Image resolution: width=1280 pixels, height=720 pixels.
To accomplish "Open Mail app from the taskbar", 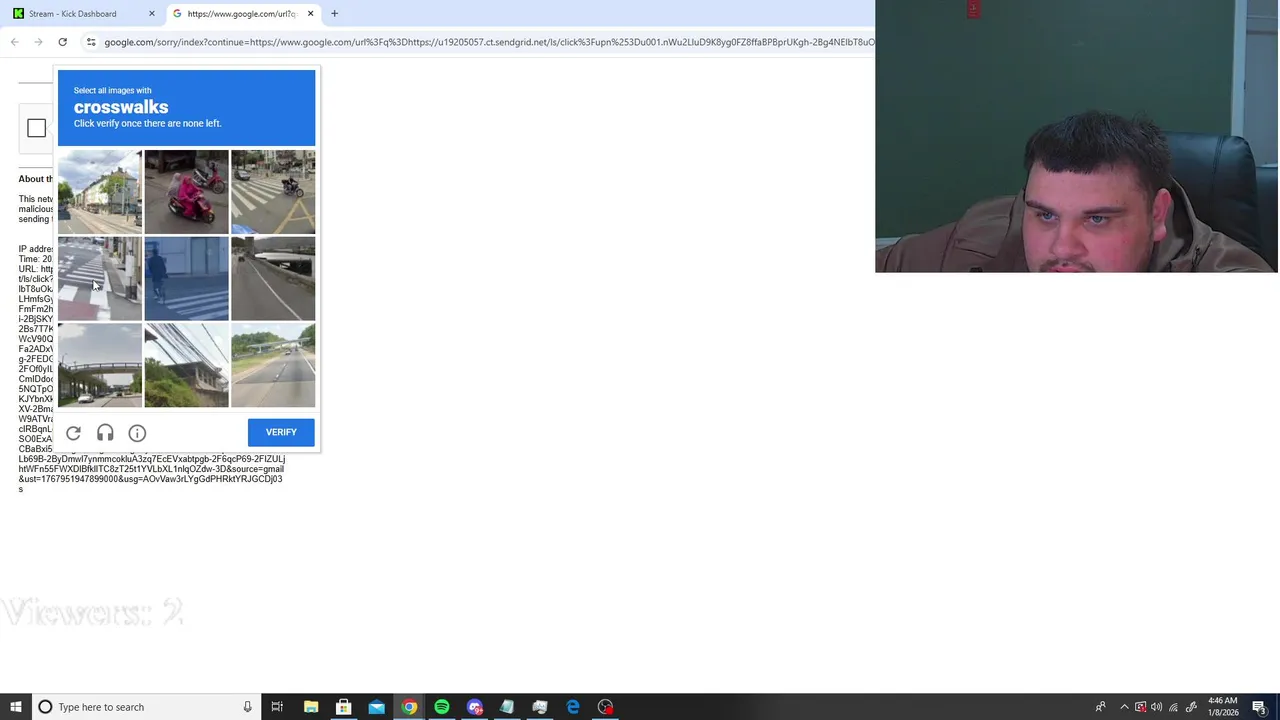I will (376, 707).
